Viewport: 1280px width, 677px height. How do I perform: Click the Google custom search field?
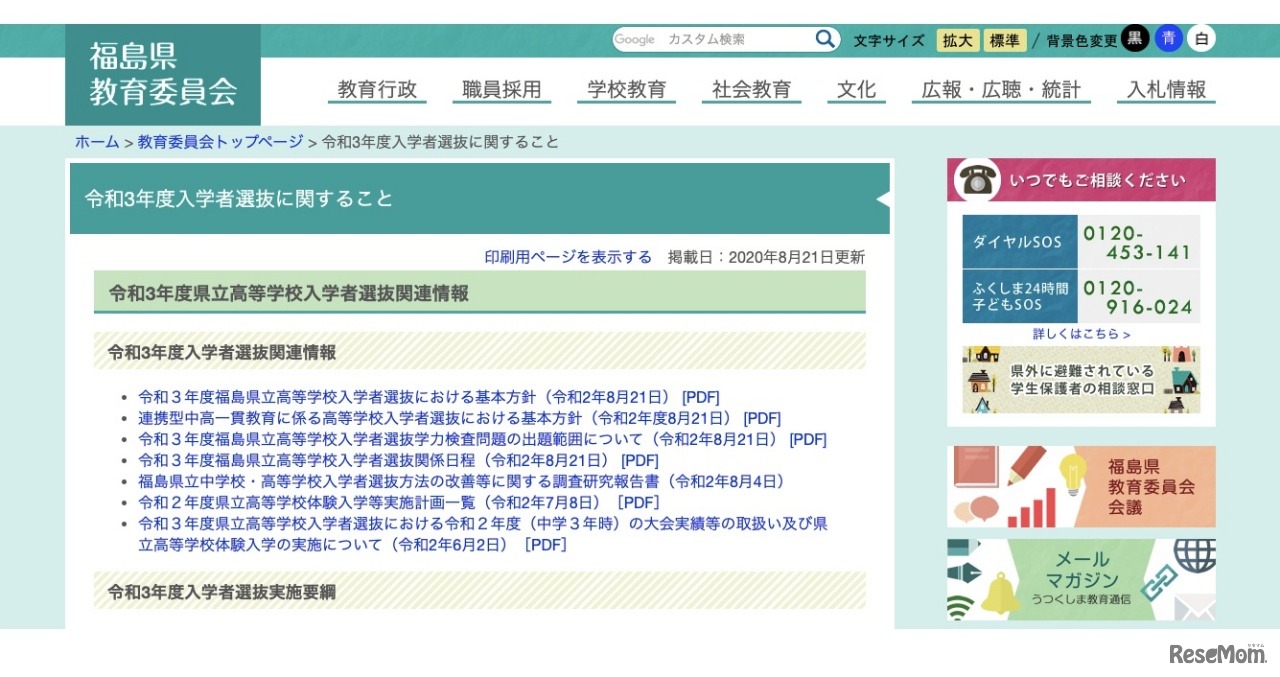(713, 39)
